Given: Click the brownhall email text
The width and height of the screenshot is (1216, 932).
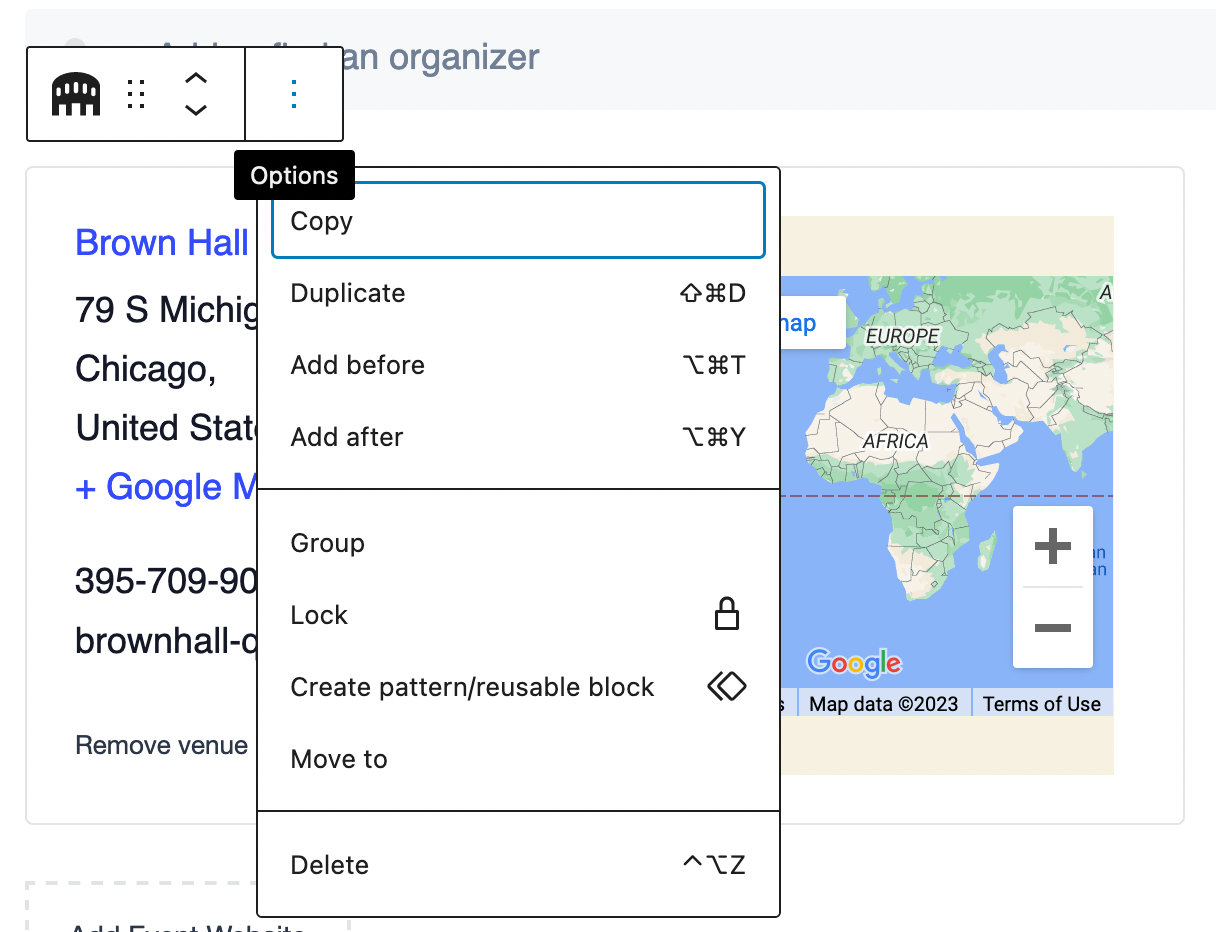Looking at the screenshot, I should point(166,641).
